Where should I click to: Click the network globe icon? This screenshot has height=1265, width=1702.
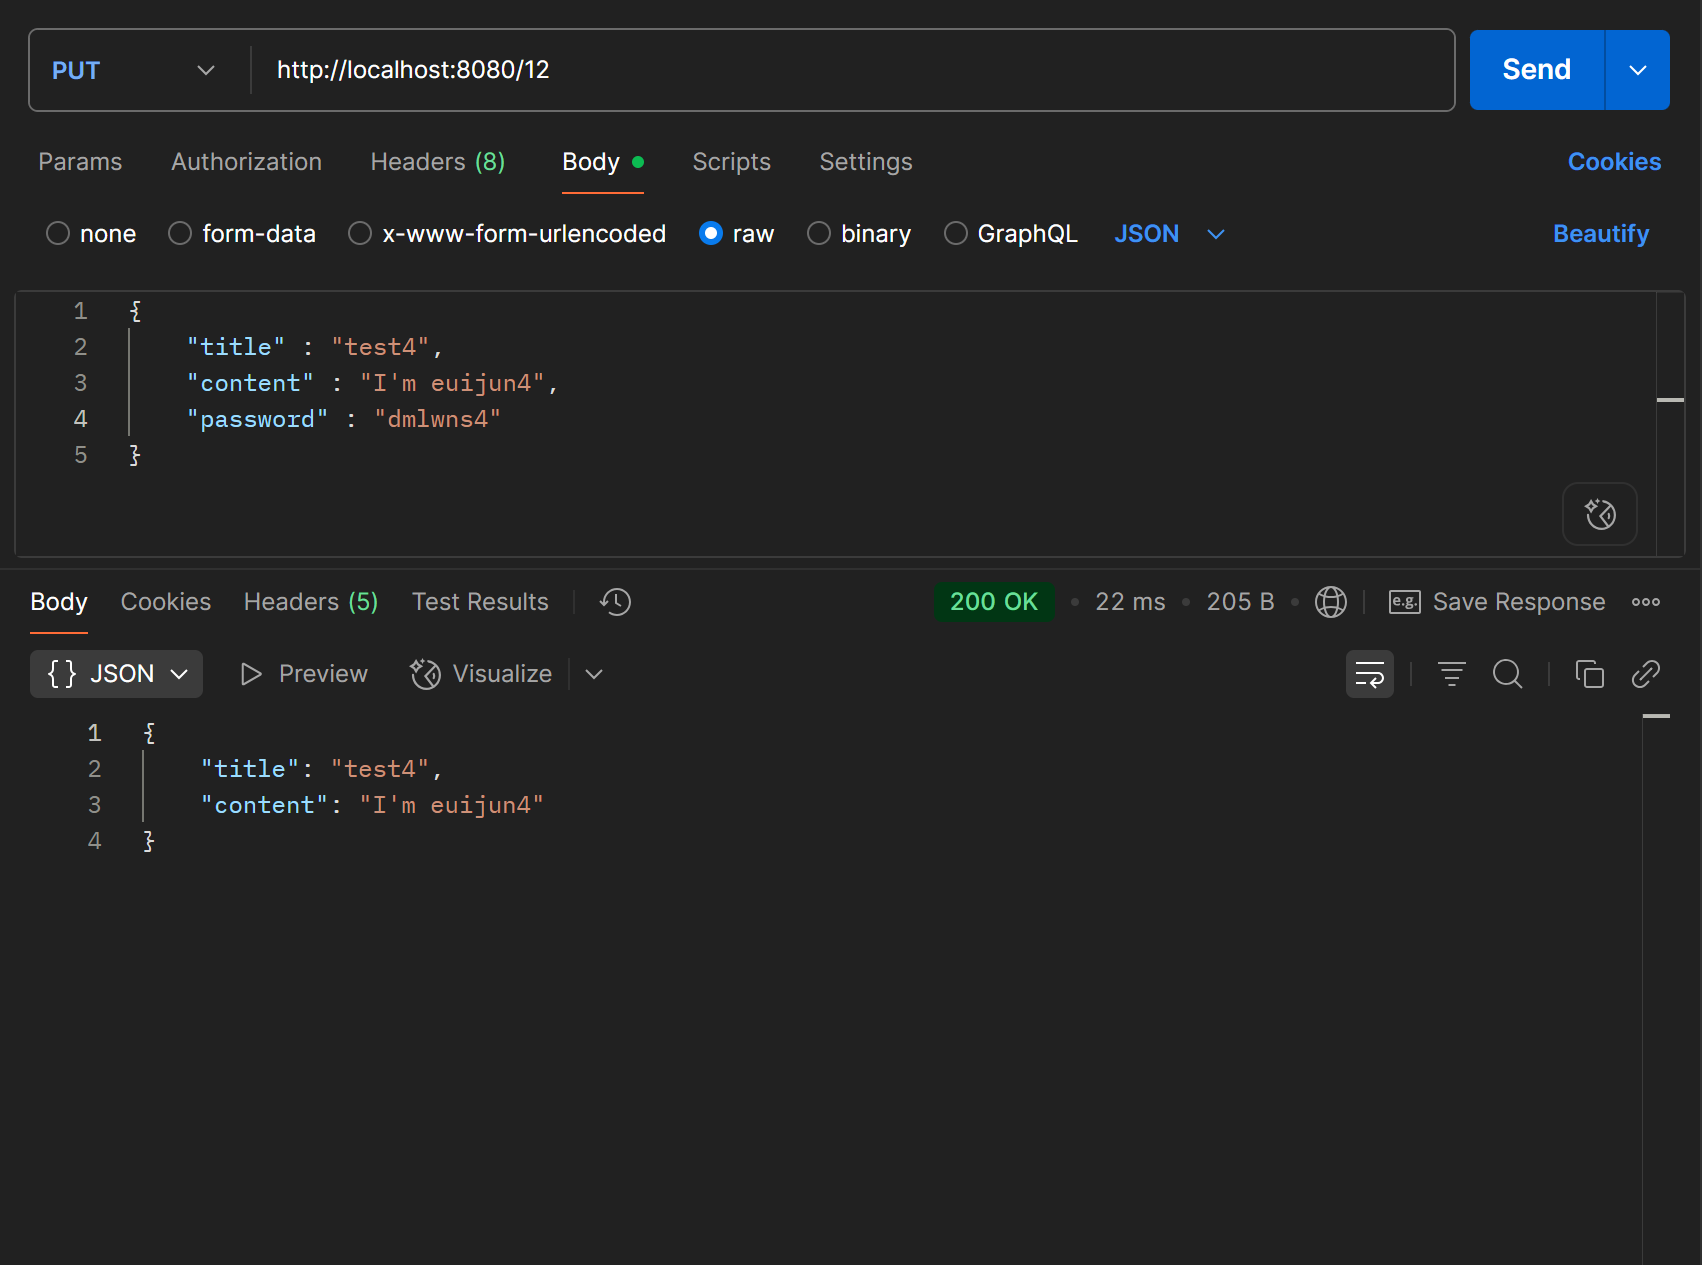(1330, 602)
